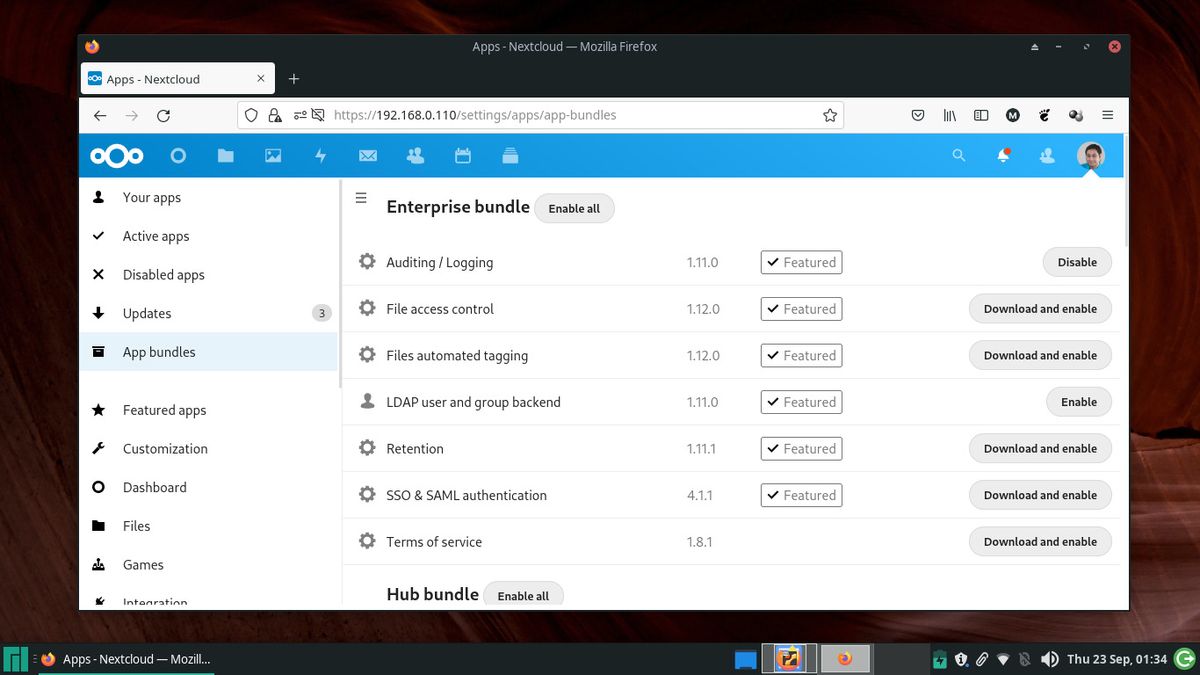
Task: Click the volume icon in the system tray
Action: (x=1050, y=659)
